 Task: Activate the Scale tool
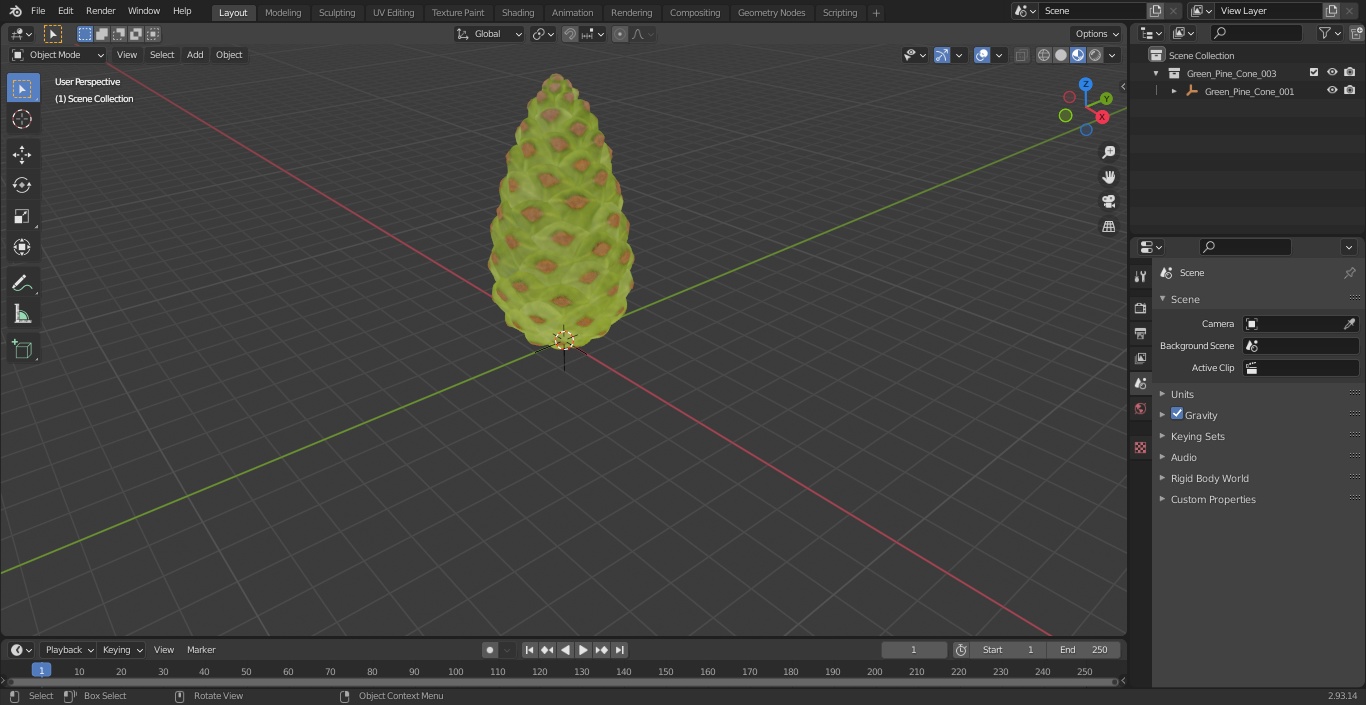pos(22,216)
